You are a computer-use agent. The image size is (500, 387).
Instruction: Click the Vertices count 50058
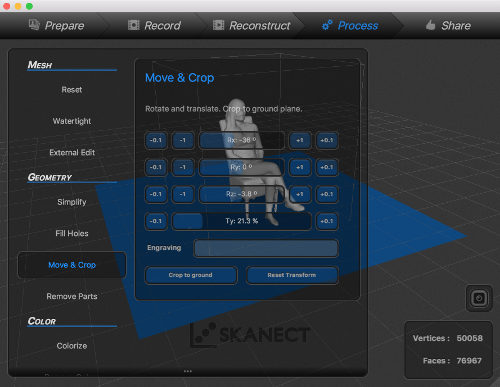point(469,338)
